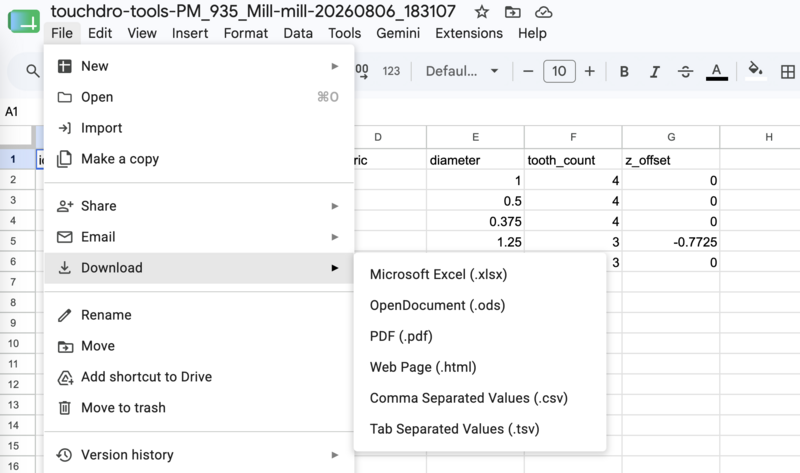Open the borders tool
The image size is (800, 473).
point(787,71)
